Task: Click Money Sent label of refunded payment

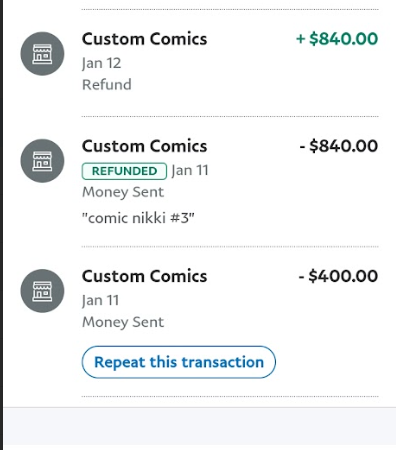Action: [x=123, y=192]
